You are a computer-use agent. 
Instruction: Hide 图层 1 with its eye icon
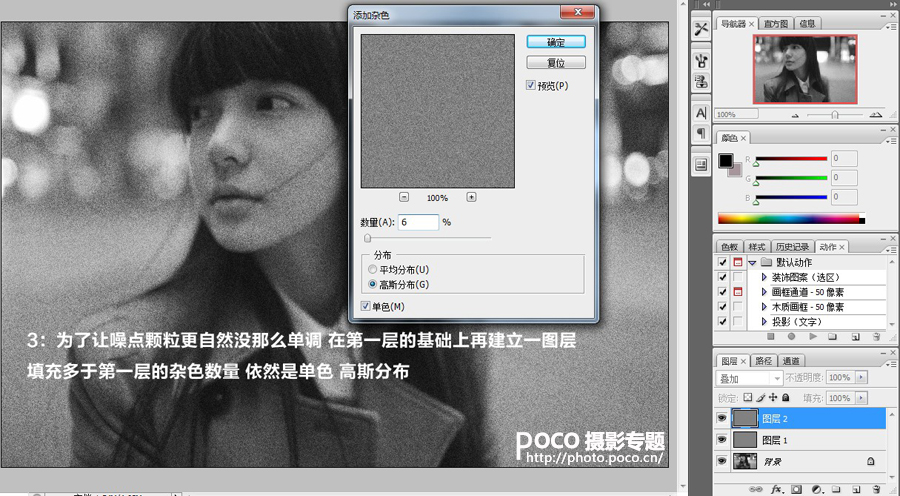point(722,440)
